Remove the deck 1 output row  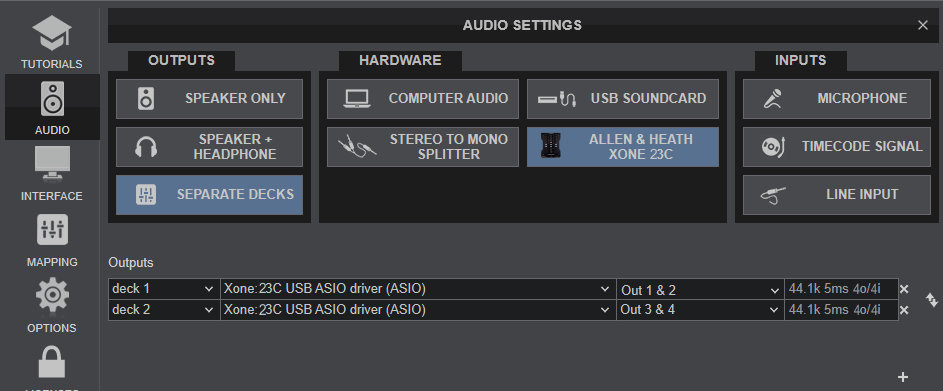(903, 289)
